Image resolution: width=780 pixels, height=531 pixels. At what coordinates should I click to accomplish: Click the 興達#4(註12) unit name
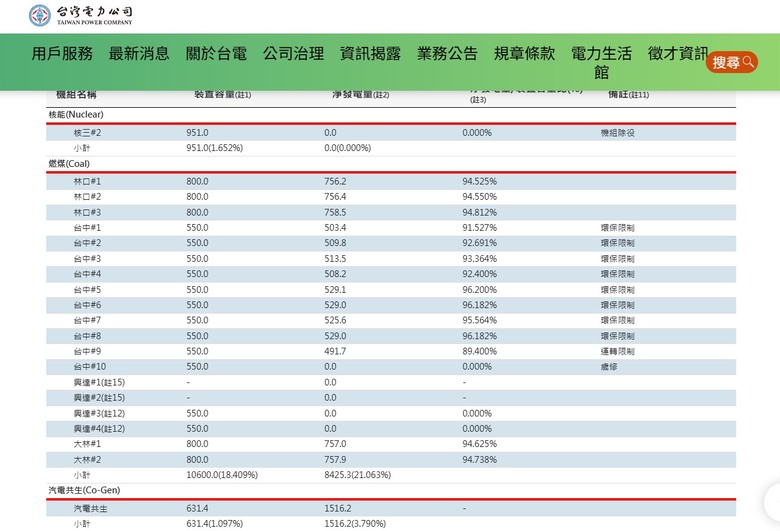(99, 429)
